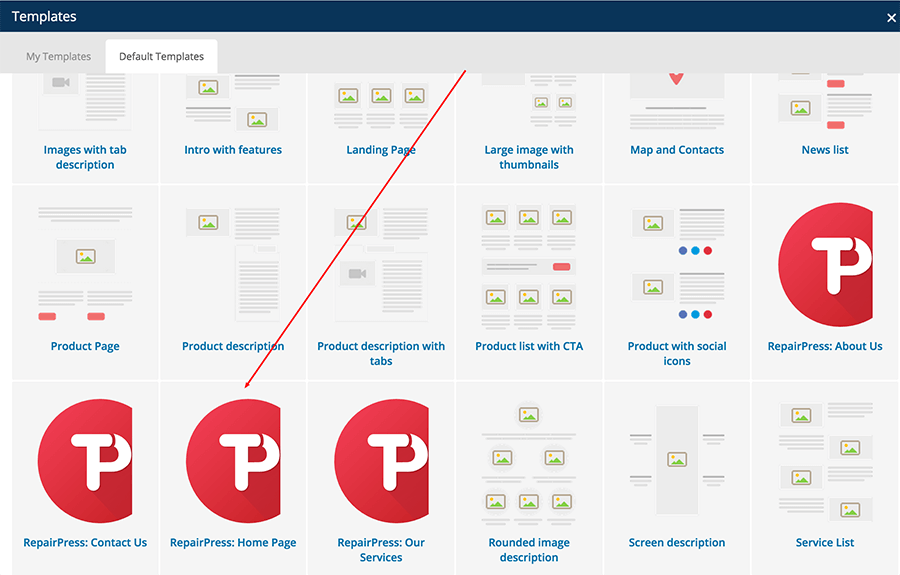
Task: Open the Rounded image description link
Action: (529, 550)
